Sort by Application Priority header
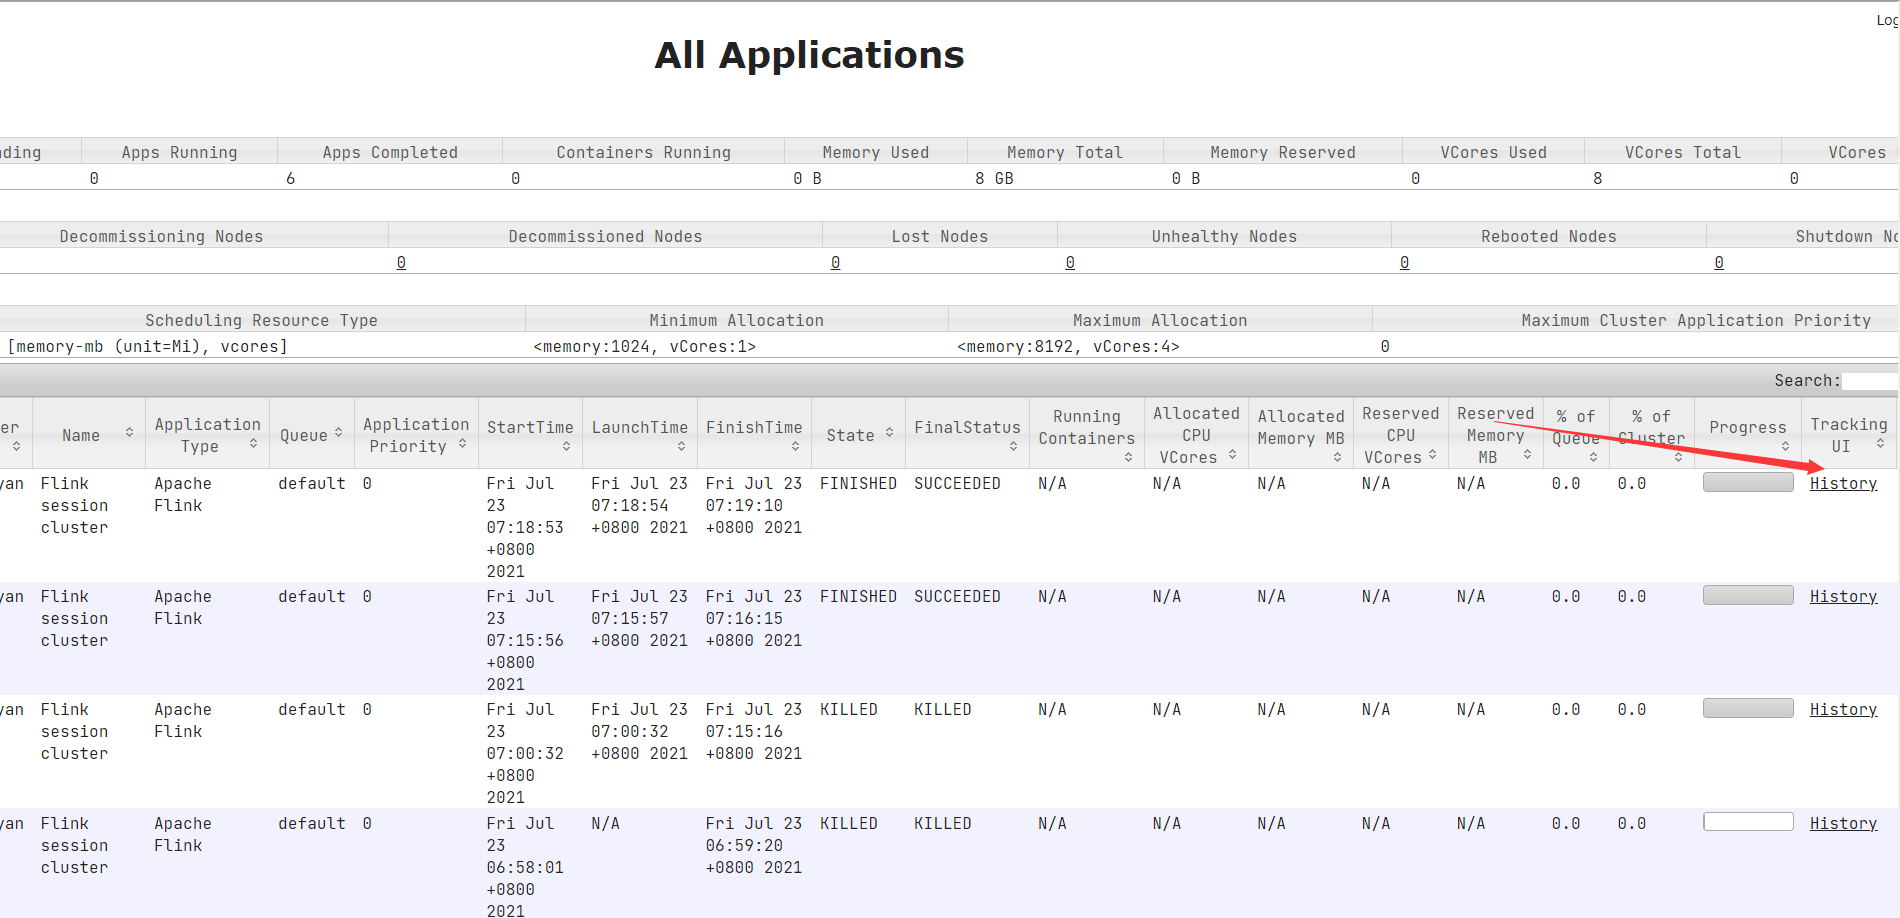The height and width of the screenshot is (918, 1900). click(416, 435)
